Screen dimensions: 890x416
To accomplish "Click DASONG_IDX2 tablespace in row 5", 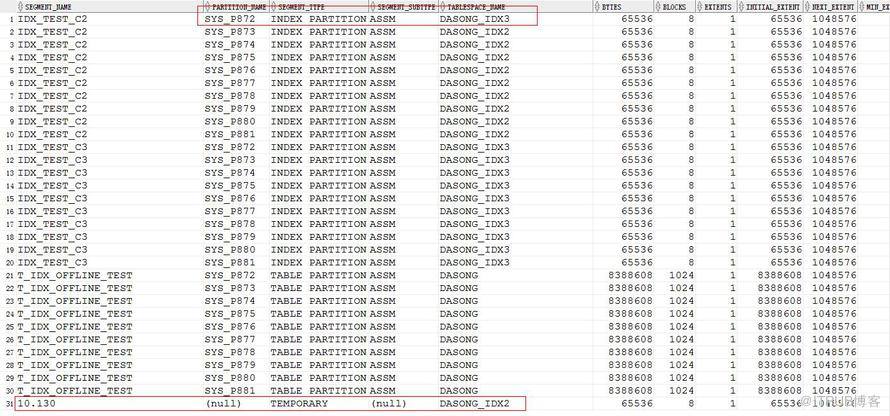I will [475, 70].
